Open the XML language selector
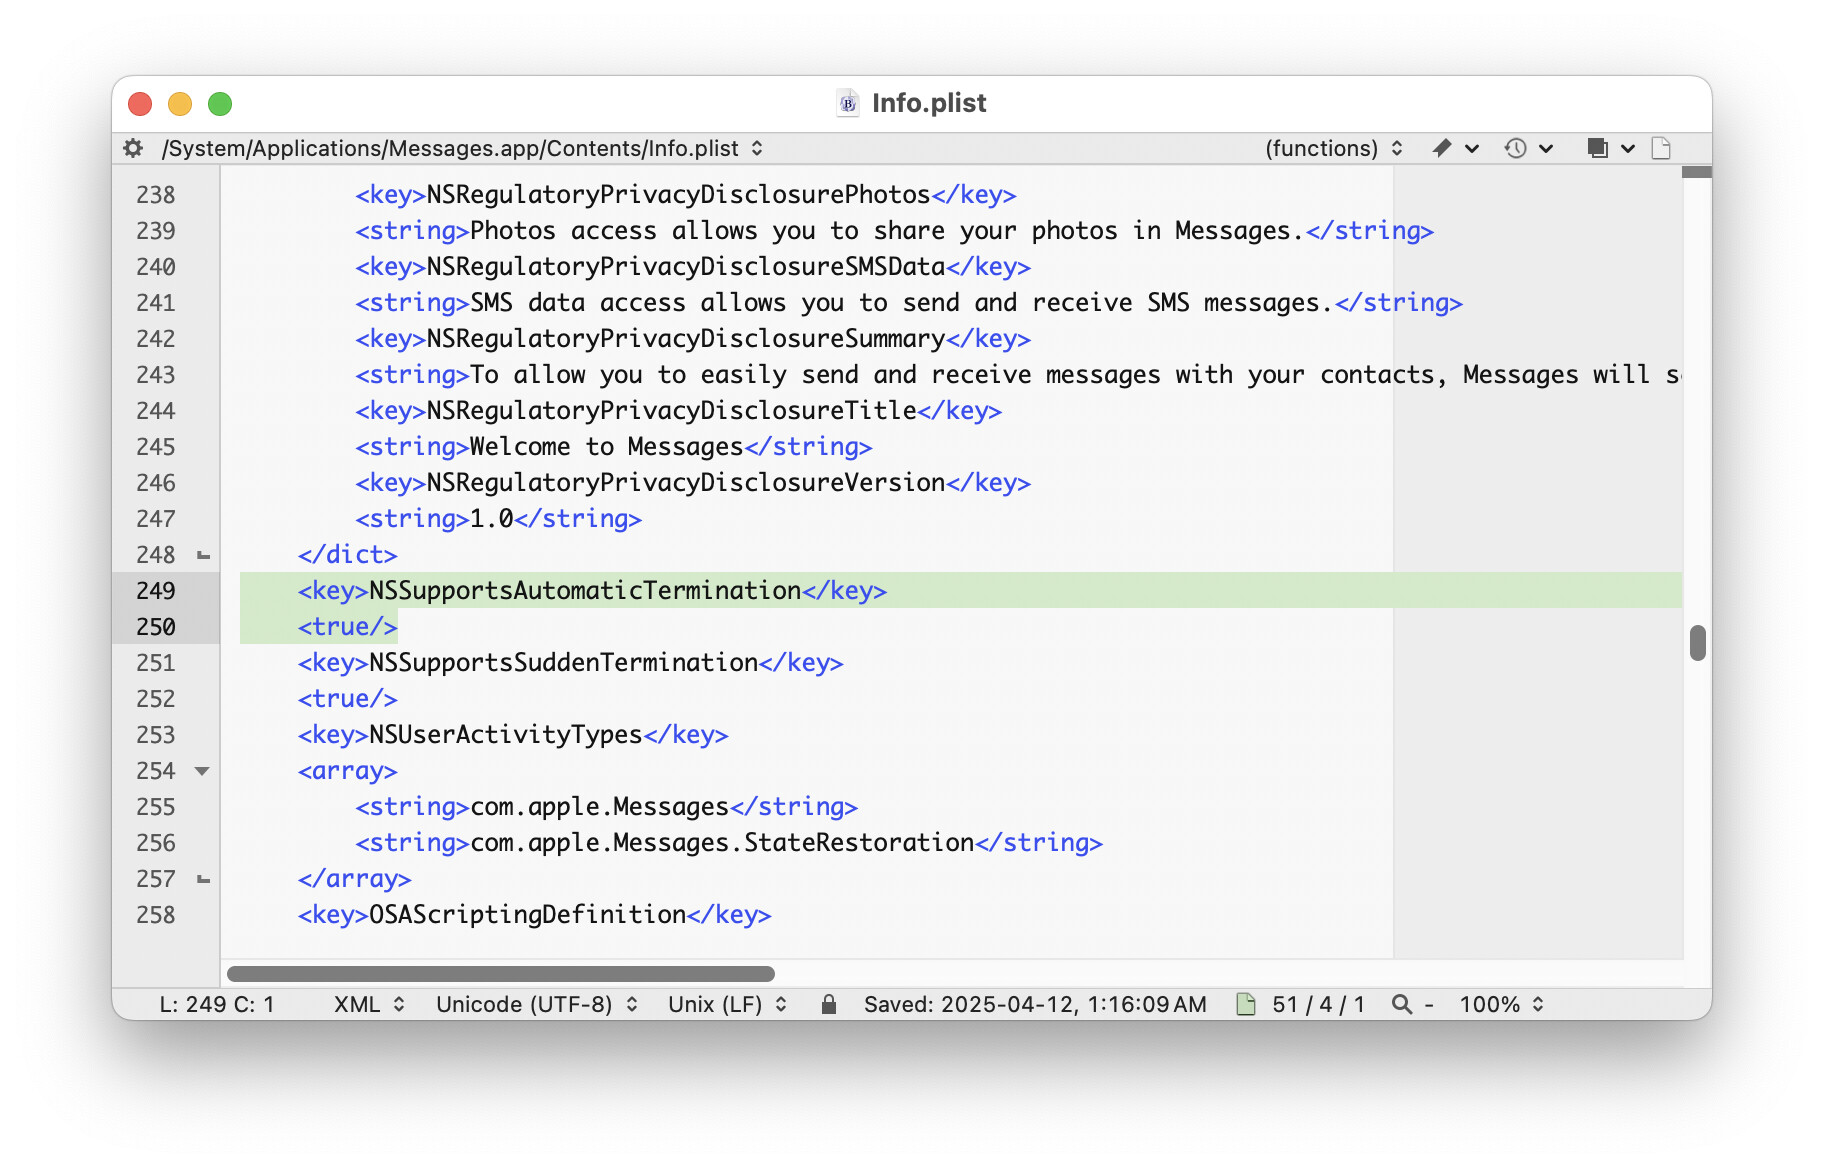Viewport: 1824px width, 1168px height. tap(369, 1004)
